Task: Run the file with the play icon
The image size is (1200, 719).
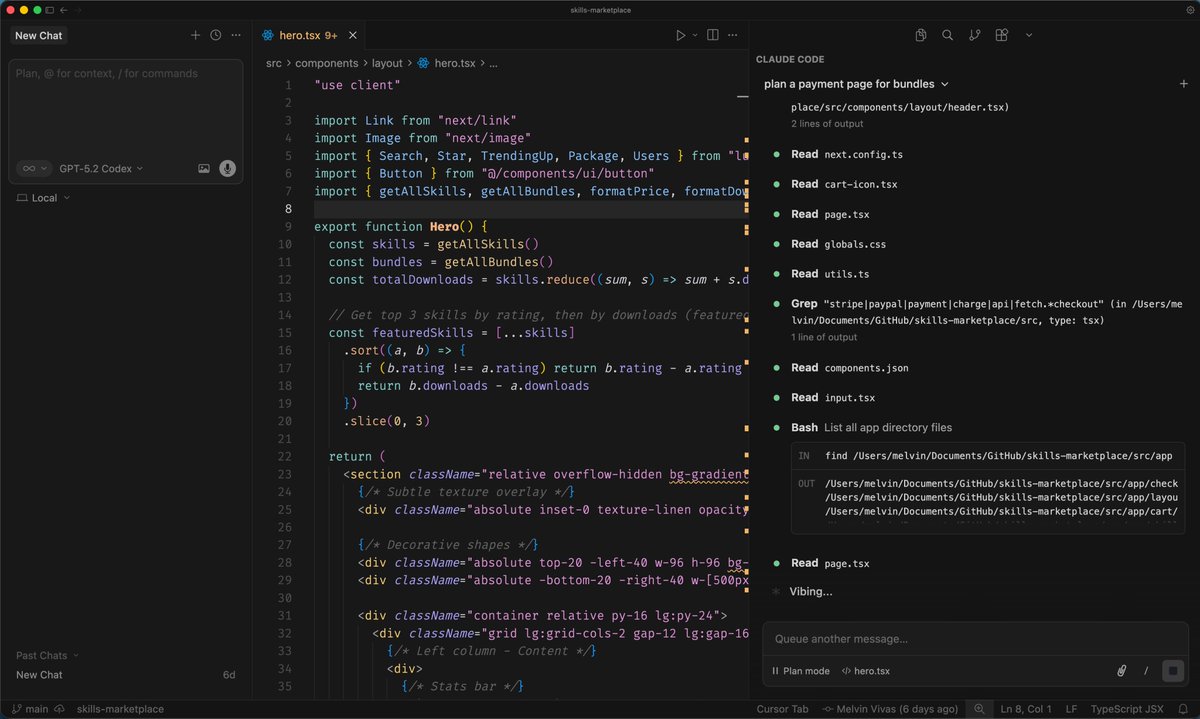Action: click(680, 35)
